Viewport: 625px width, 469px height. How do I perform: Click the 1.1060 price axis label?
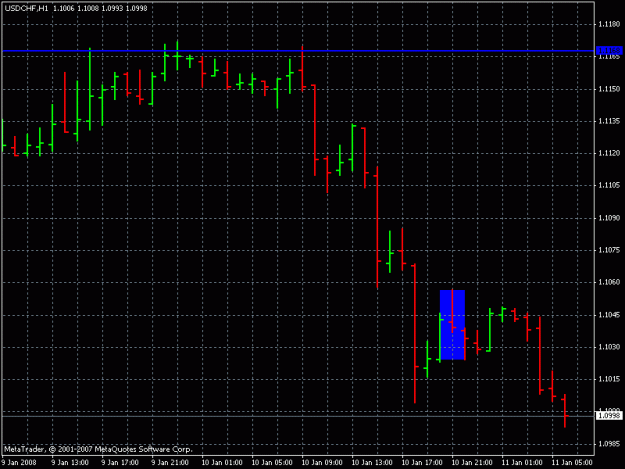609,282
